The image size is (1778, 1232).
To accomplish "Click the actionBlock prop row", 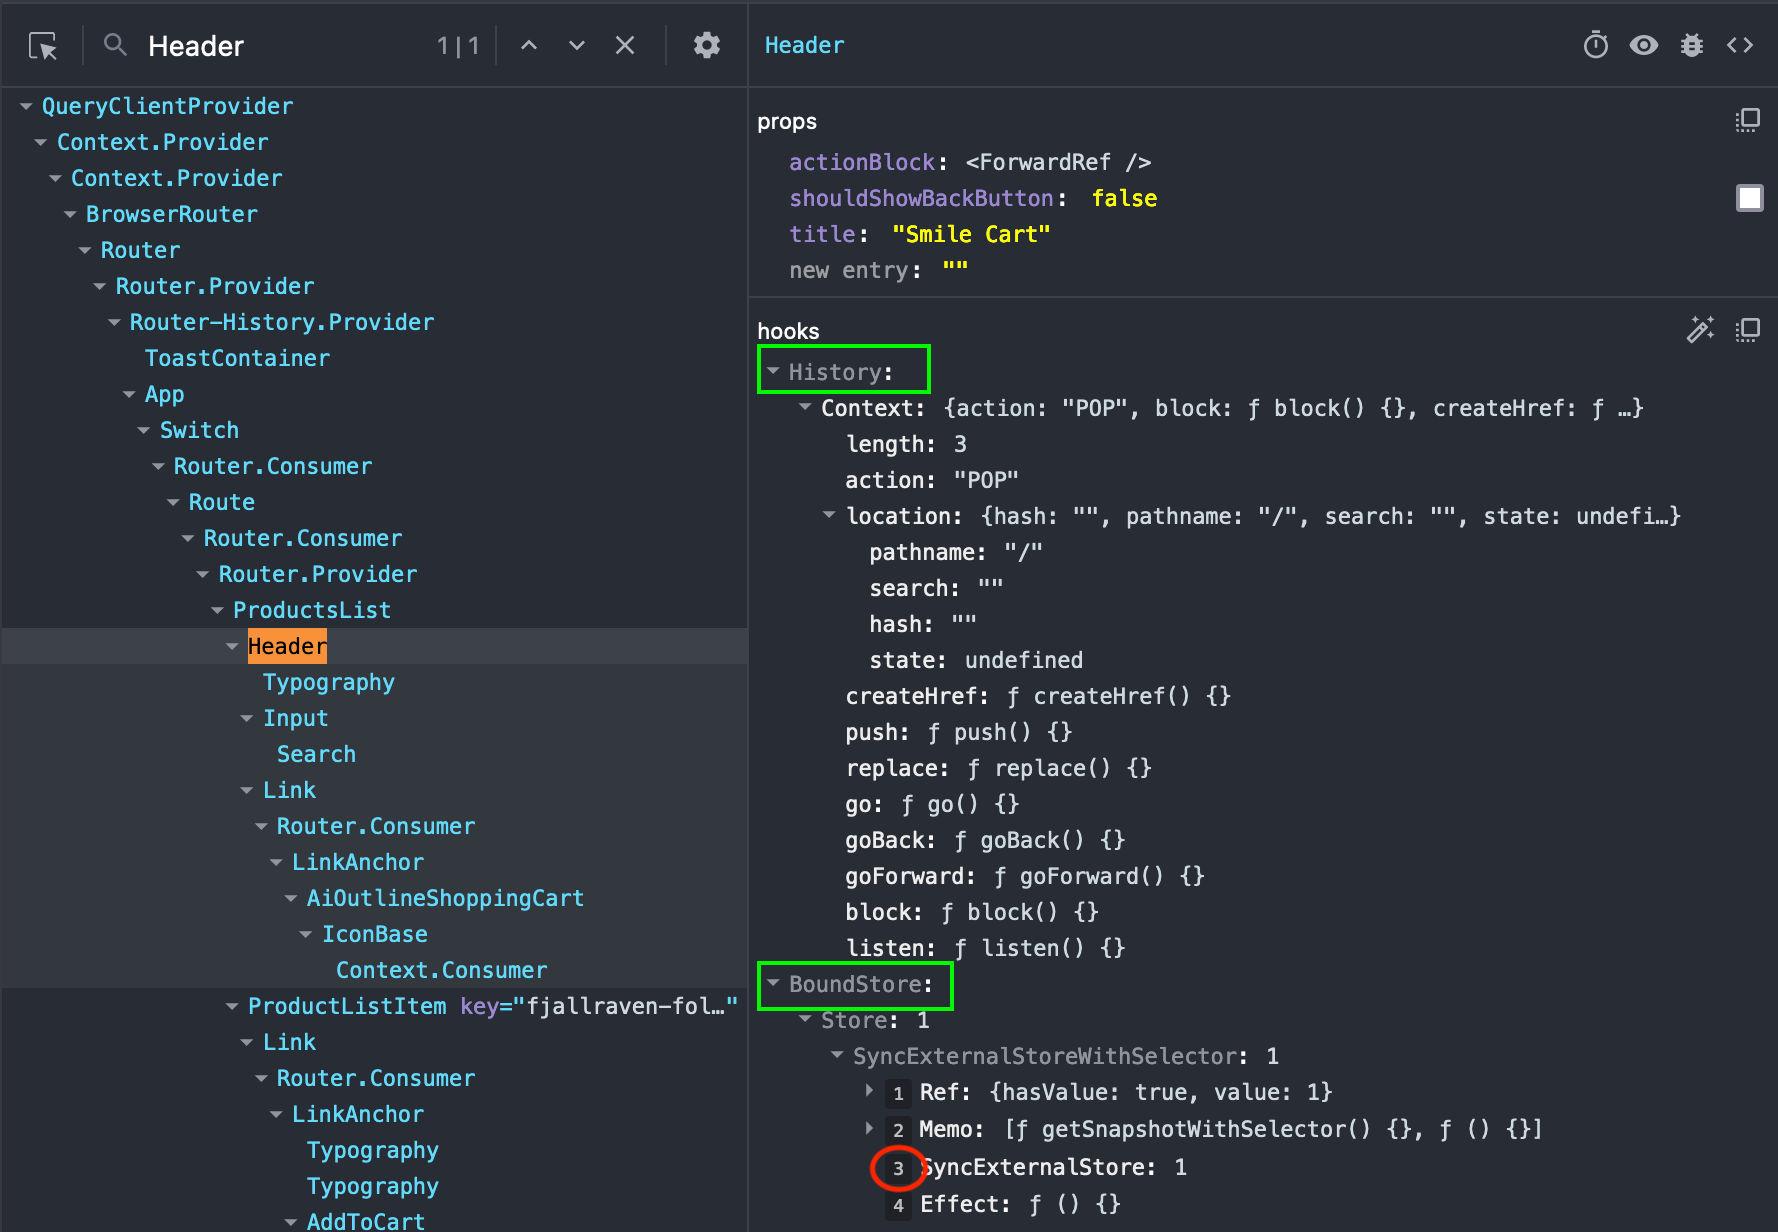I will pyautogui.click(x=970, y=162).
